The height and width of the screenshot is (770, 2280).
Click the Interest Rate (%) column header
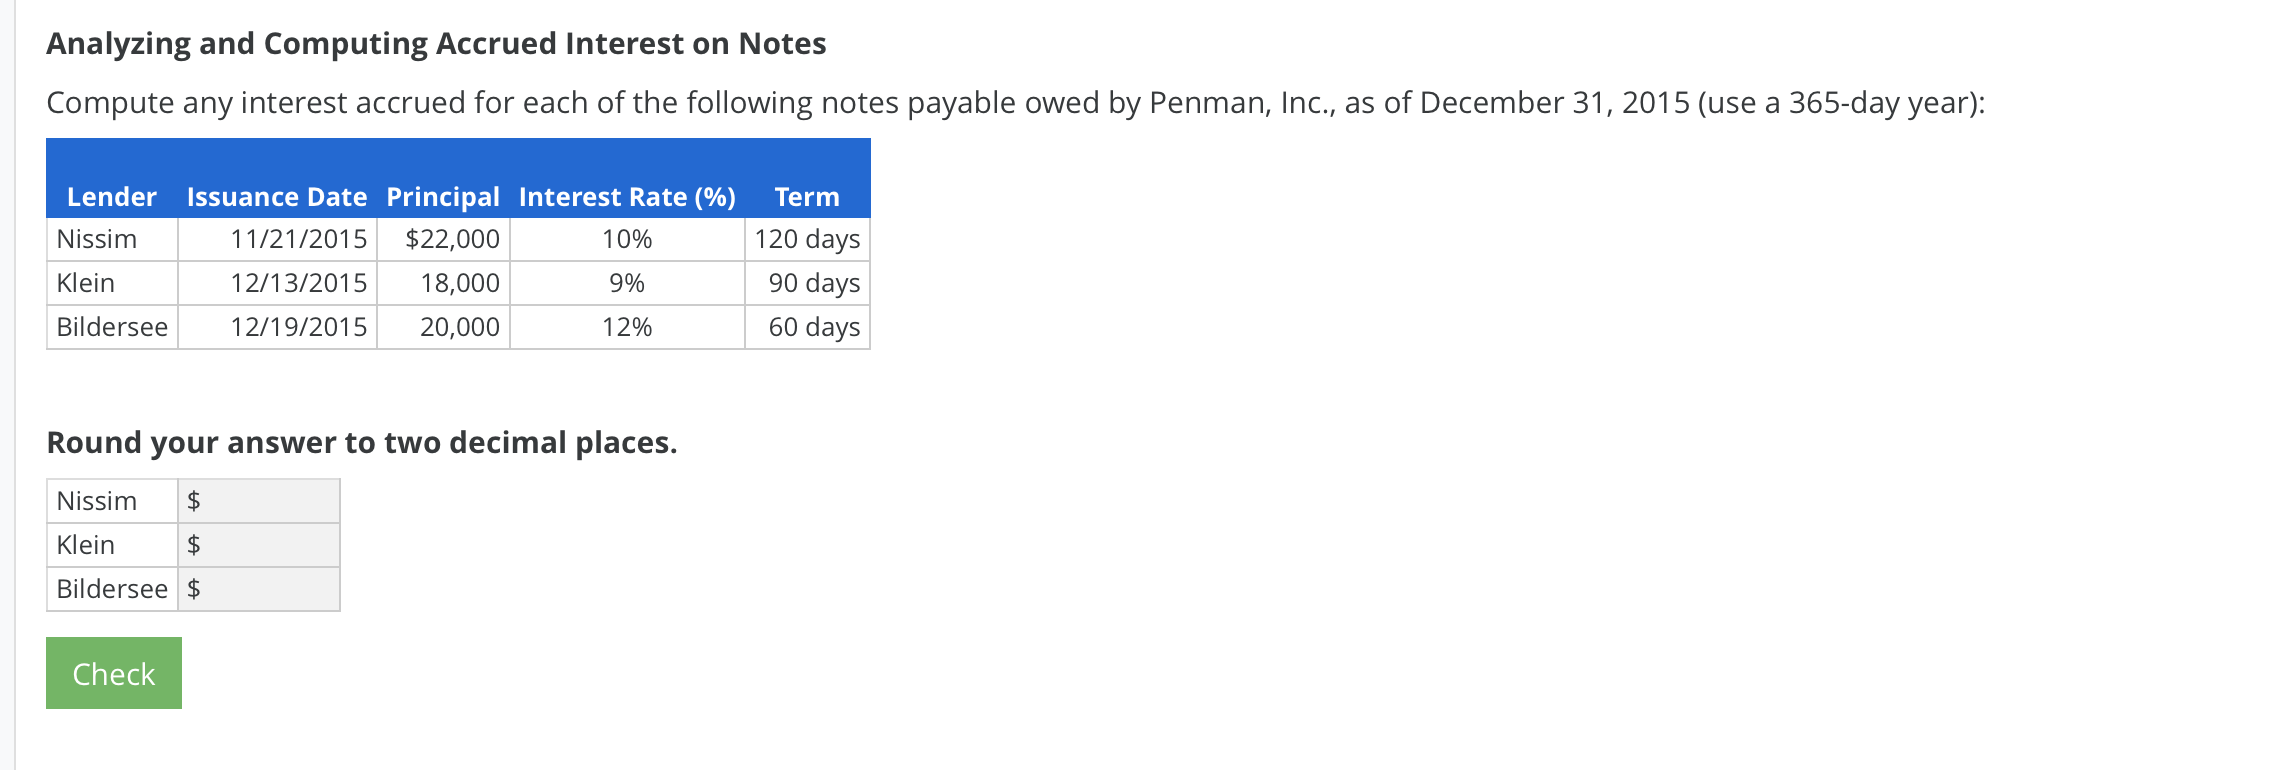[627, 196]
